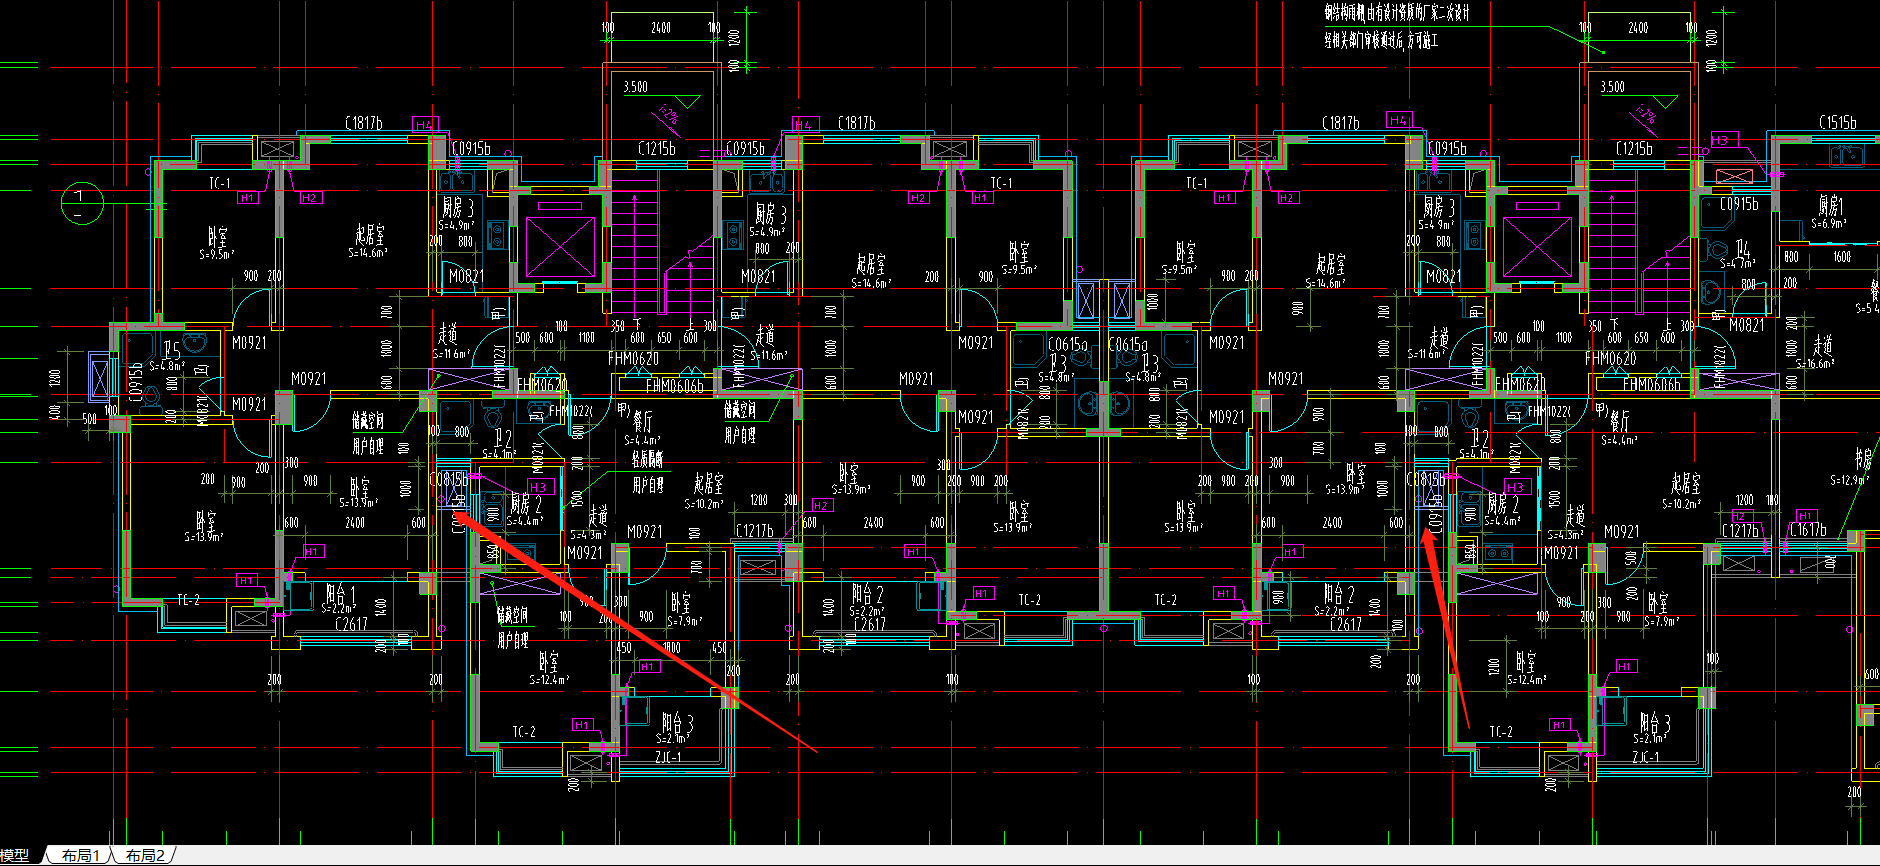Viewport: 1880px width, 866px height.
Task: Select the 经相关部门审核通过后 note line
Action: pyautogui.click(x=1382, y=41)
